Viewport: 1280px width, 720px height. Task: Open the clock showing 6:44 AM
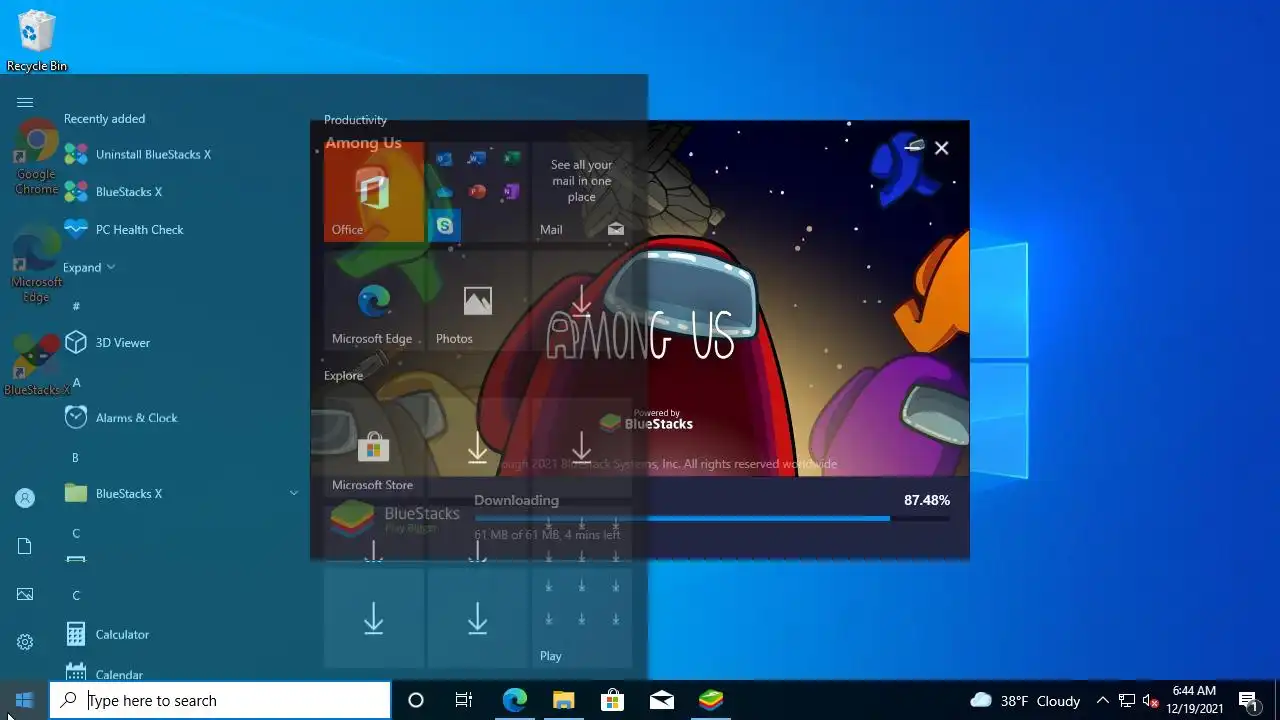1195,700
